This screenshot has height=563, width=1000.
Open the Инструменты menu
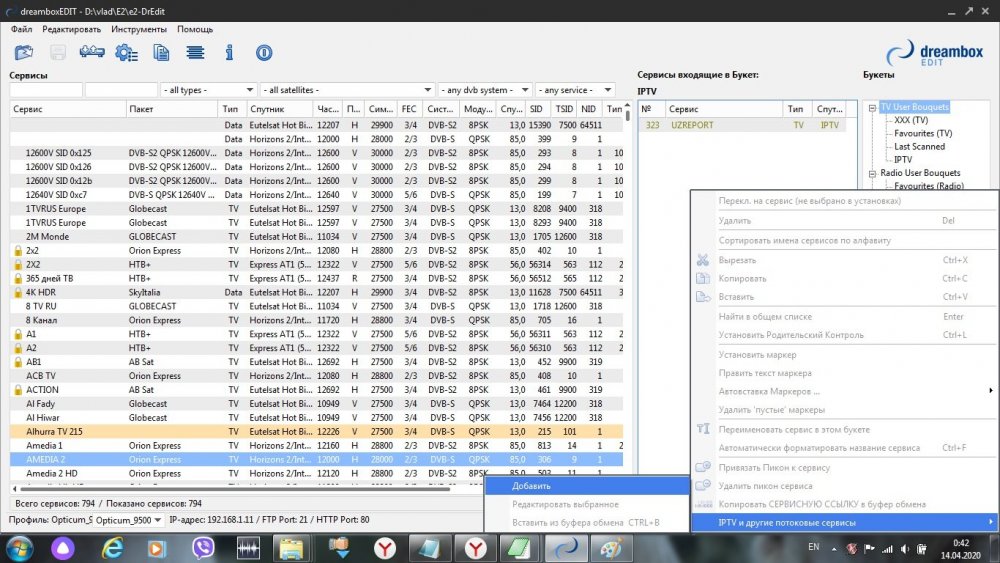139,29
